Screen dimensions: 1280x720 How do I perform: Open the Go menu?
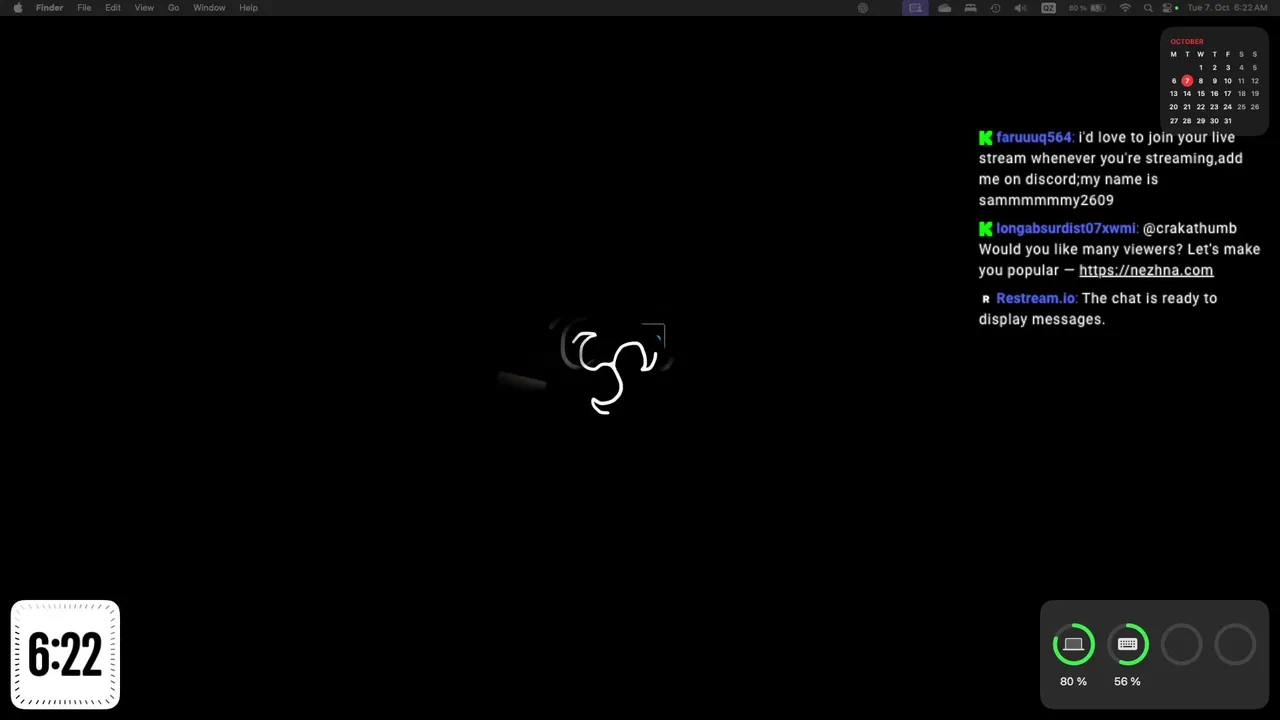(173, 7)
